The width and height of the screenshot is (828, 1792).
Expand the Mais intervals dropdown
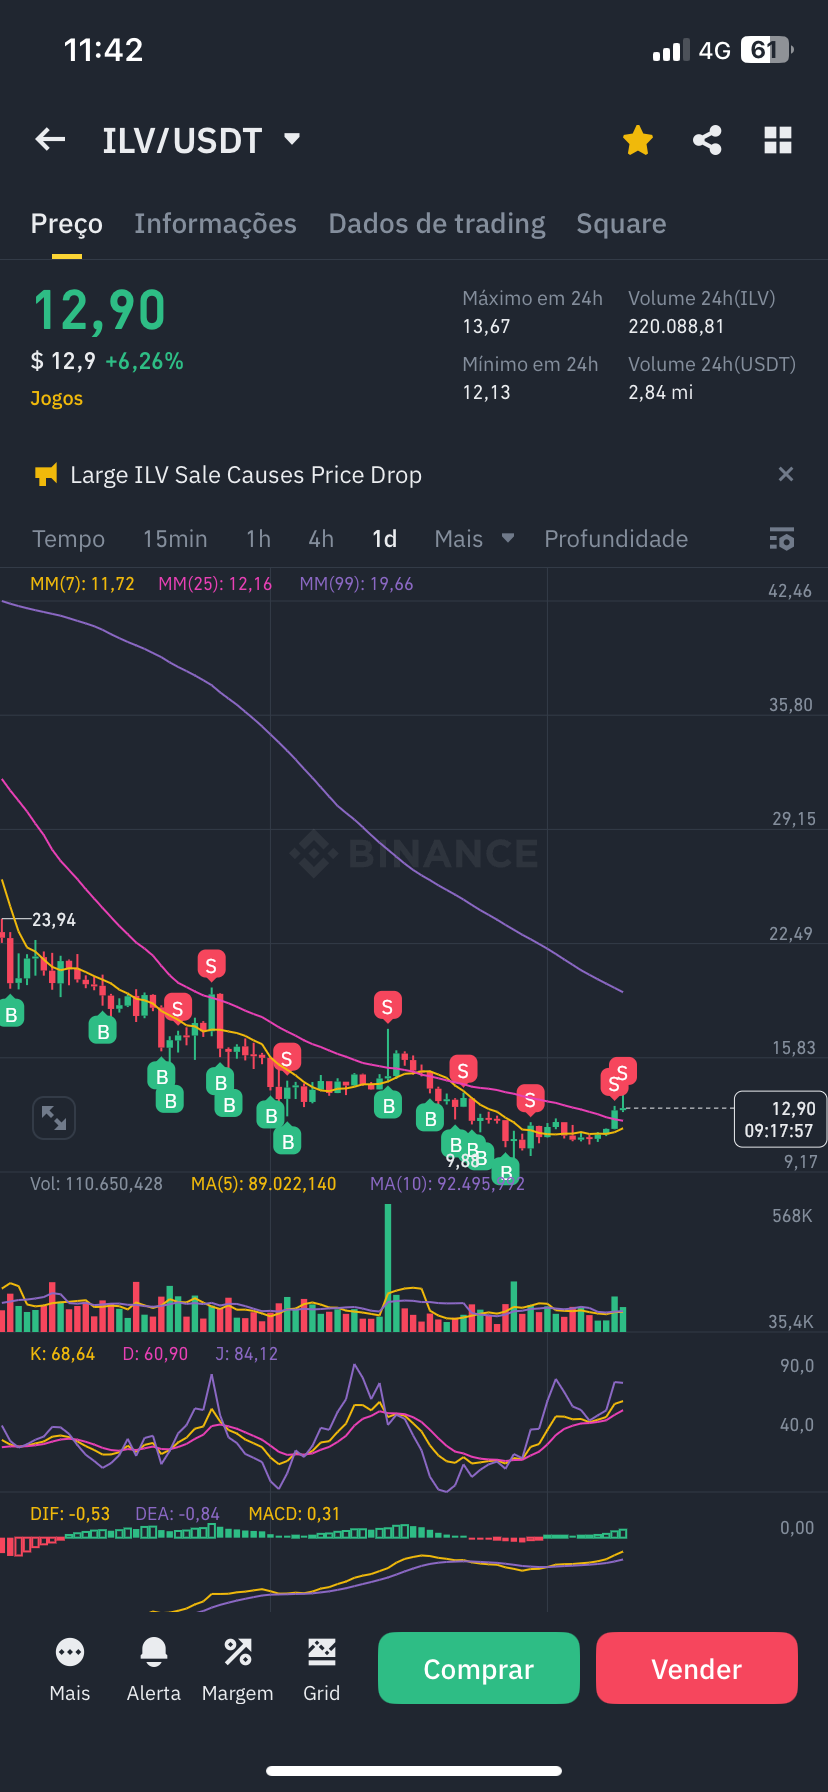coord(474,539)
